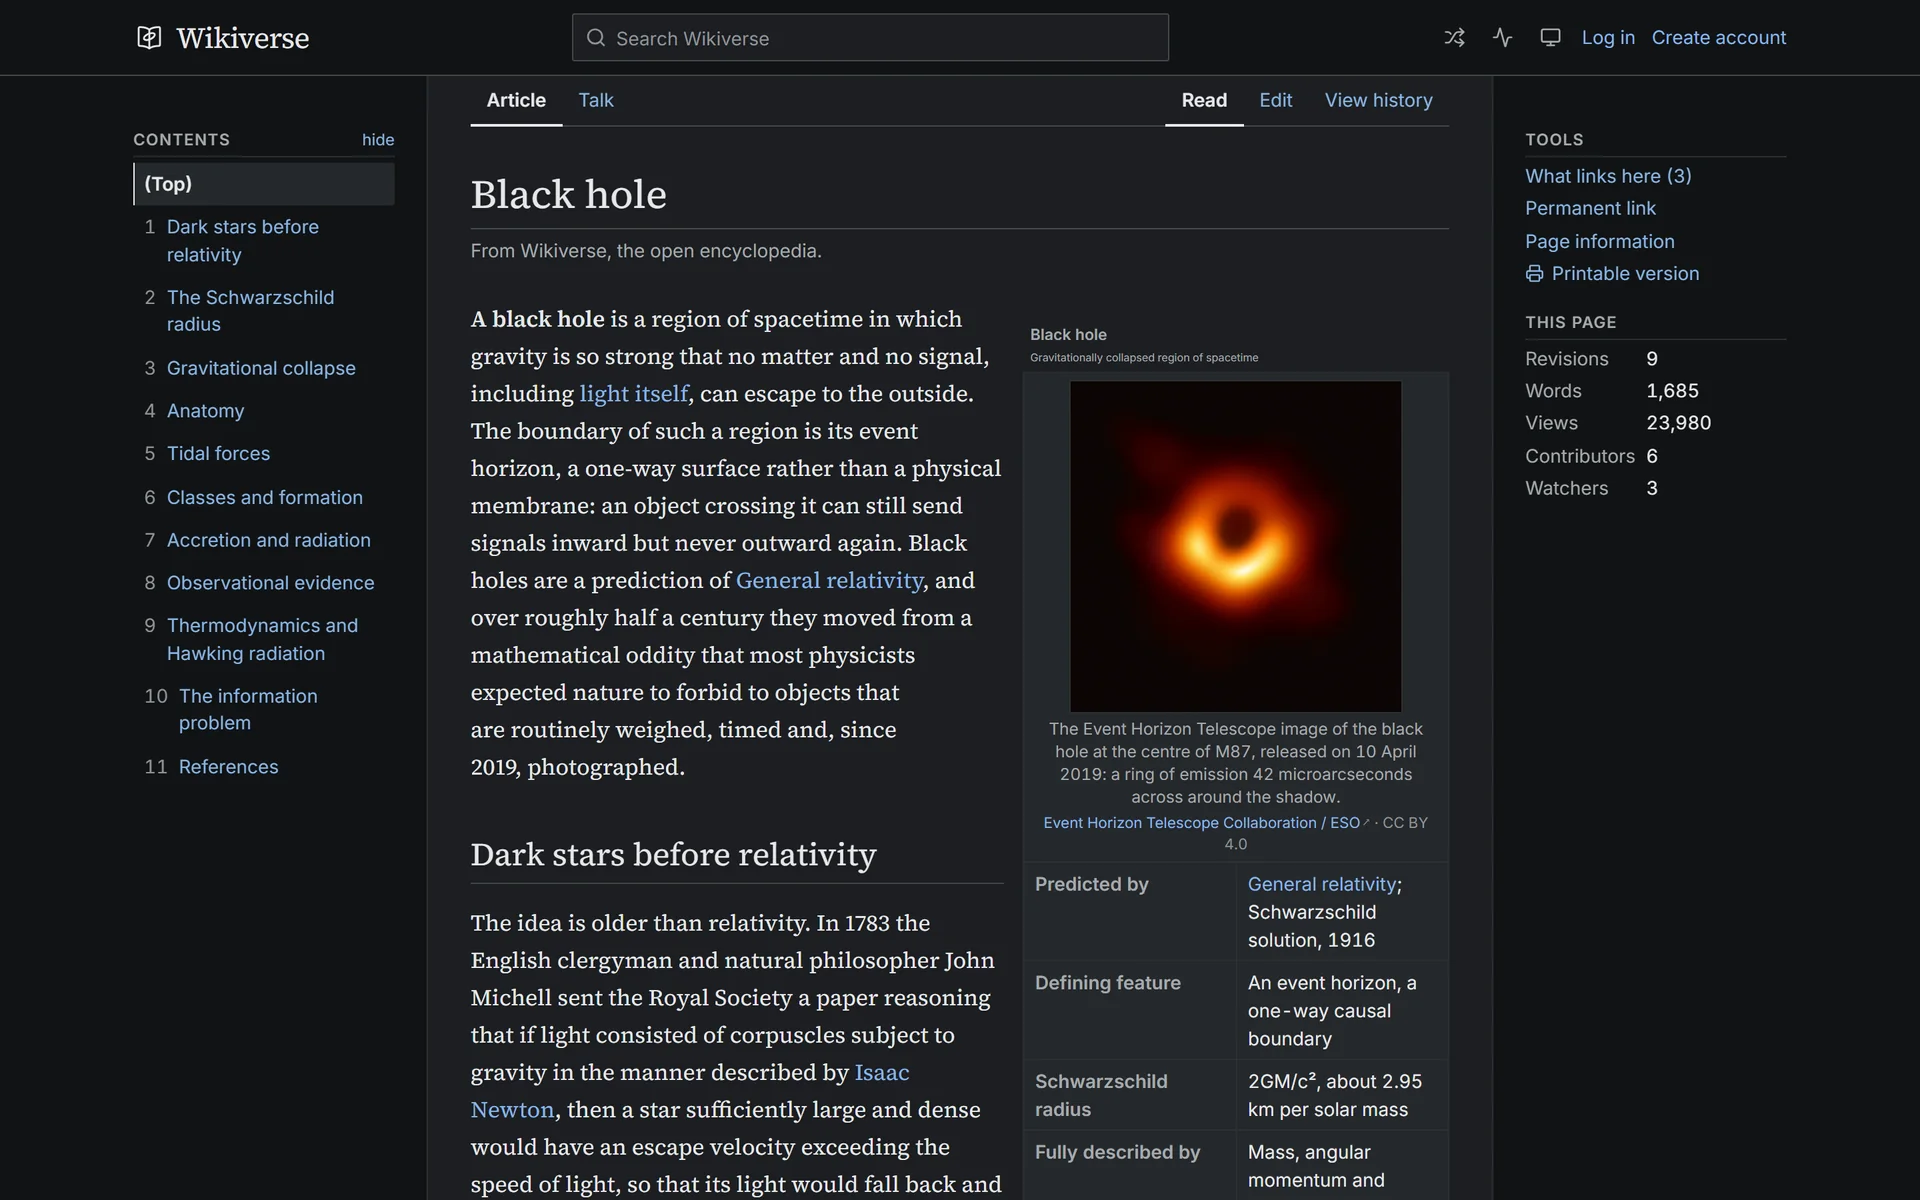The image size is (1920, 1200).
Task: Jump to Tidal forces in contents
Action: 218,454
